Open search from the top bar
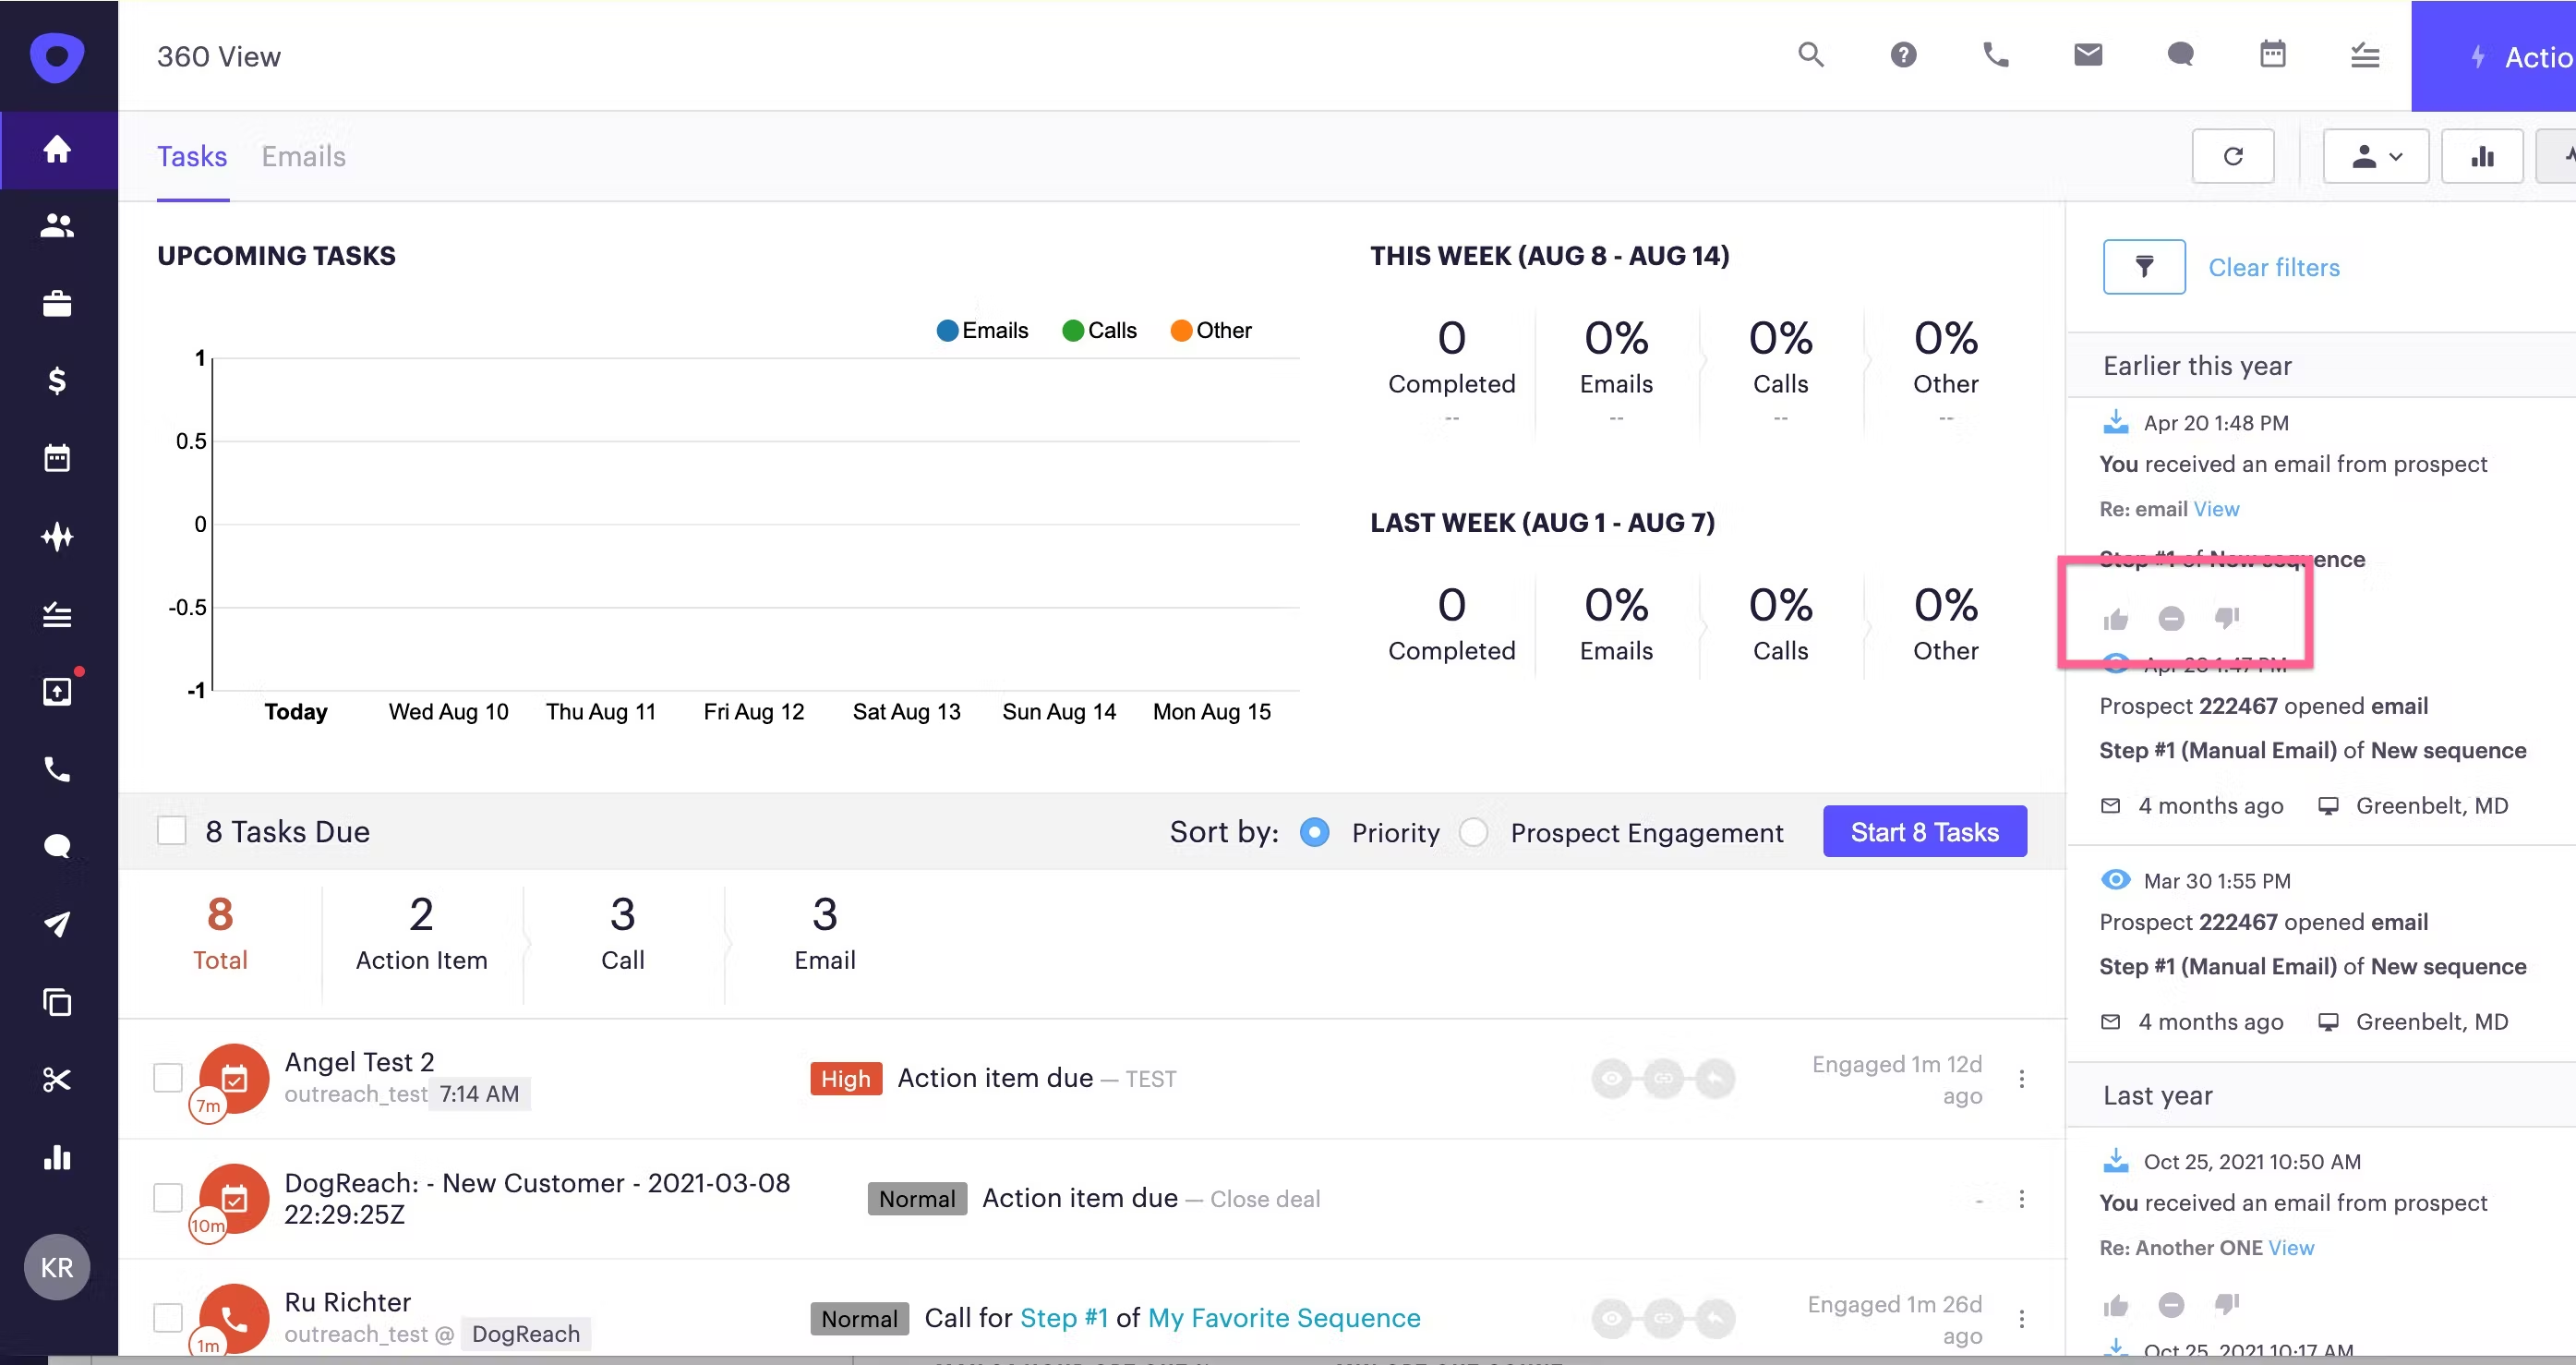This screenshot has width=2576, height=1365. pos(1811,55)
